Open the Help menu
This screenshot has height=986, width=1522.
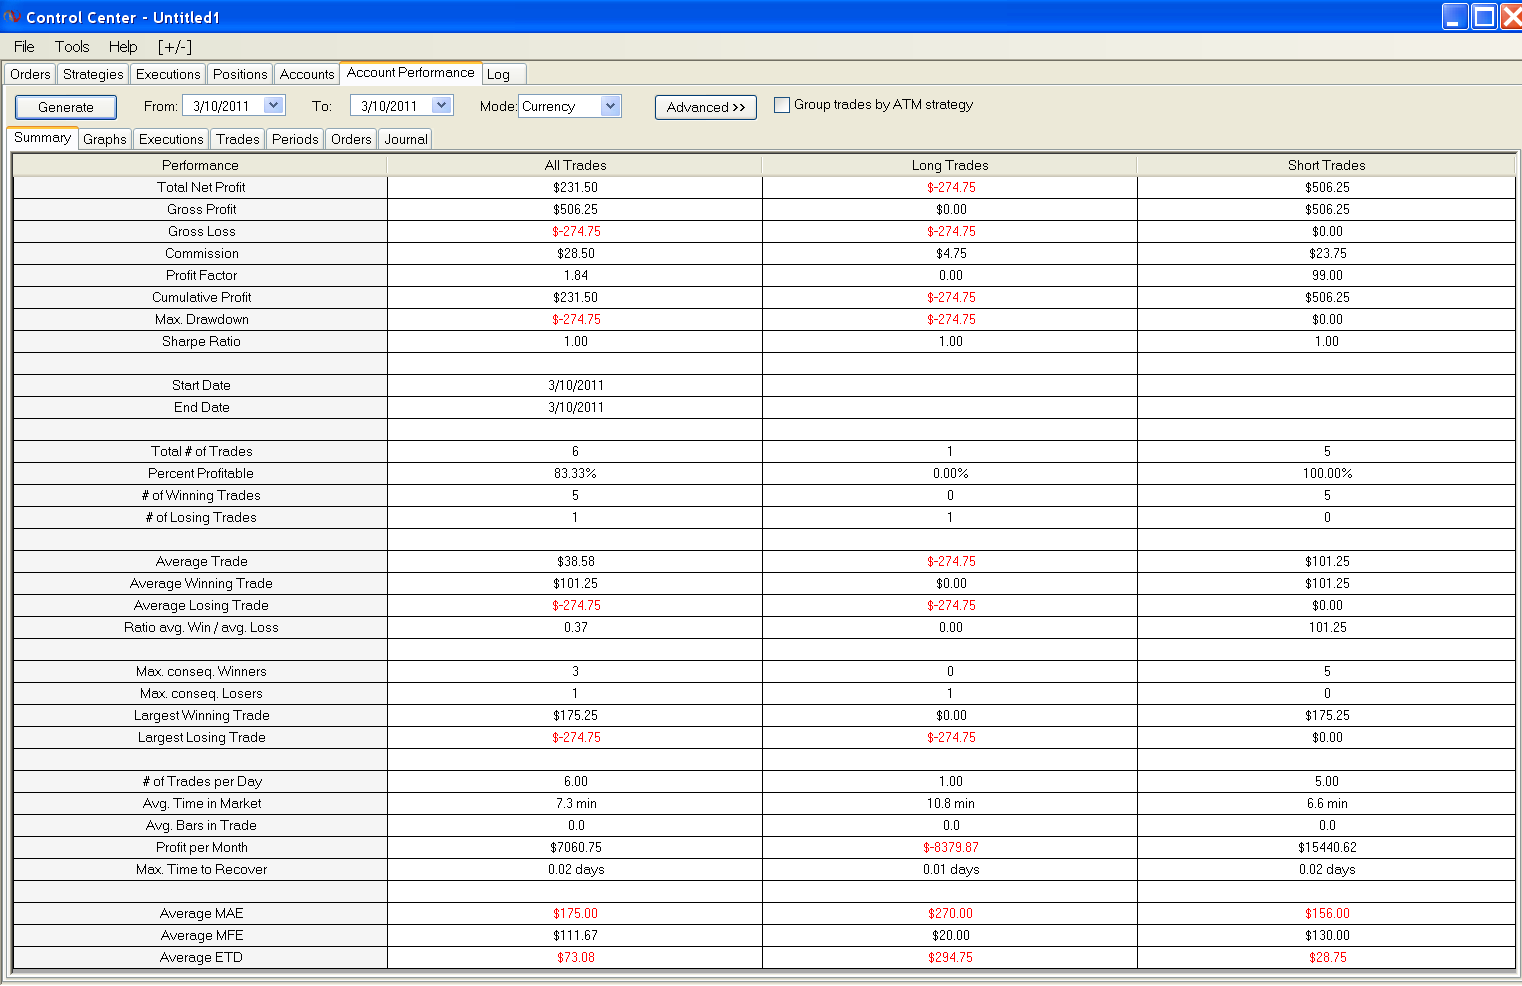pos(123,47)
